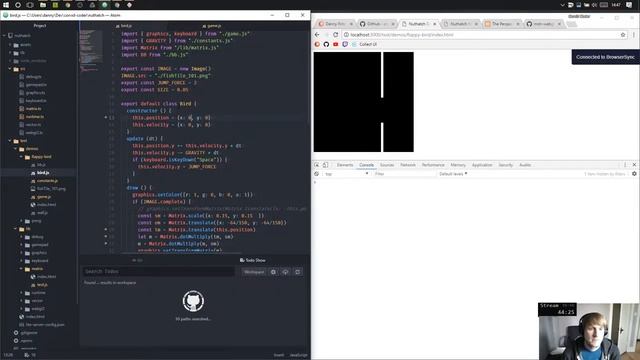640x360 pixels.
Task: Click the taskbar clock
Action: coord(616,5)
